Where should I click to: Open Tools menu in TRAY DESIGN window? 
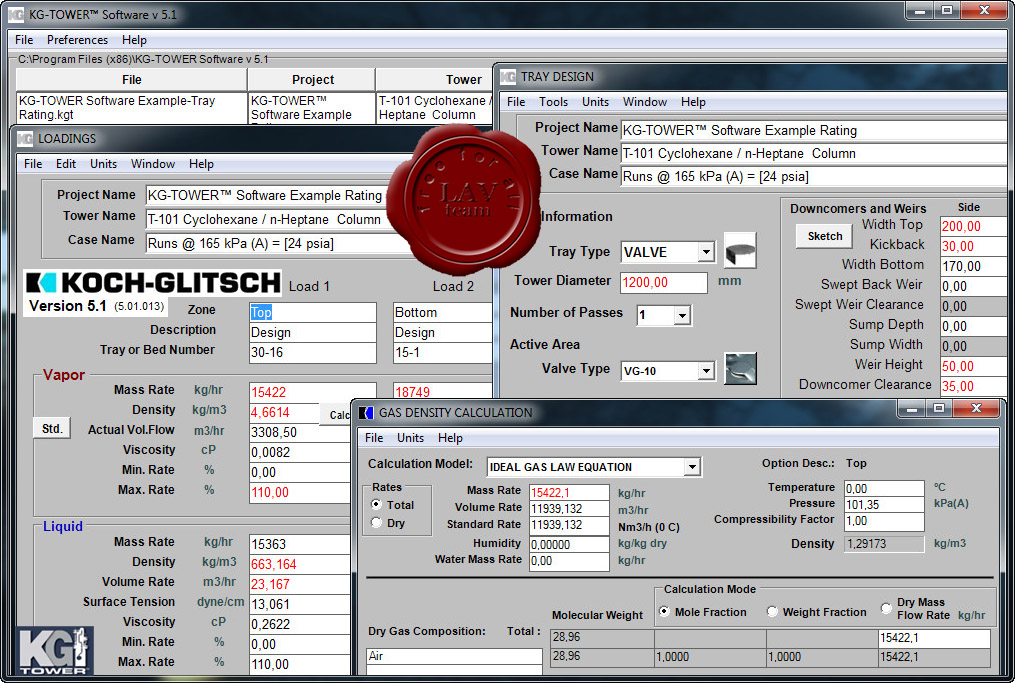(553, 102)
